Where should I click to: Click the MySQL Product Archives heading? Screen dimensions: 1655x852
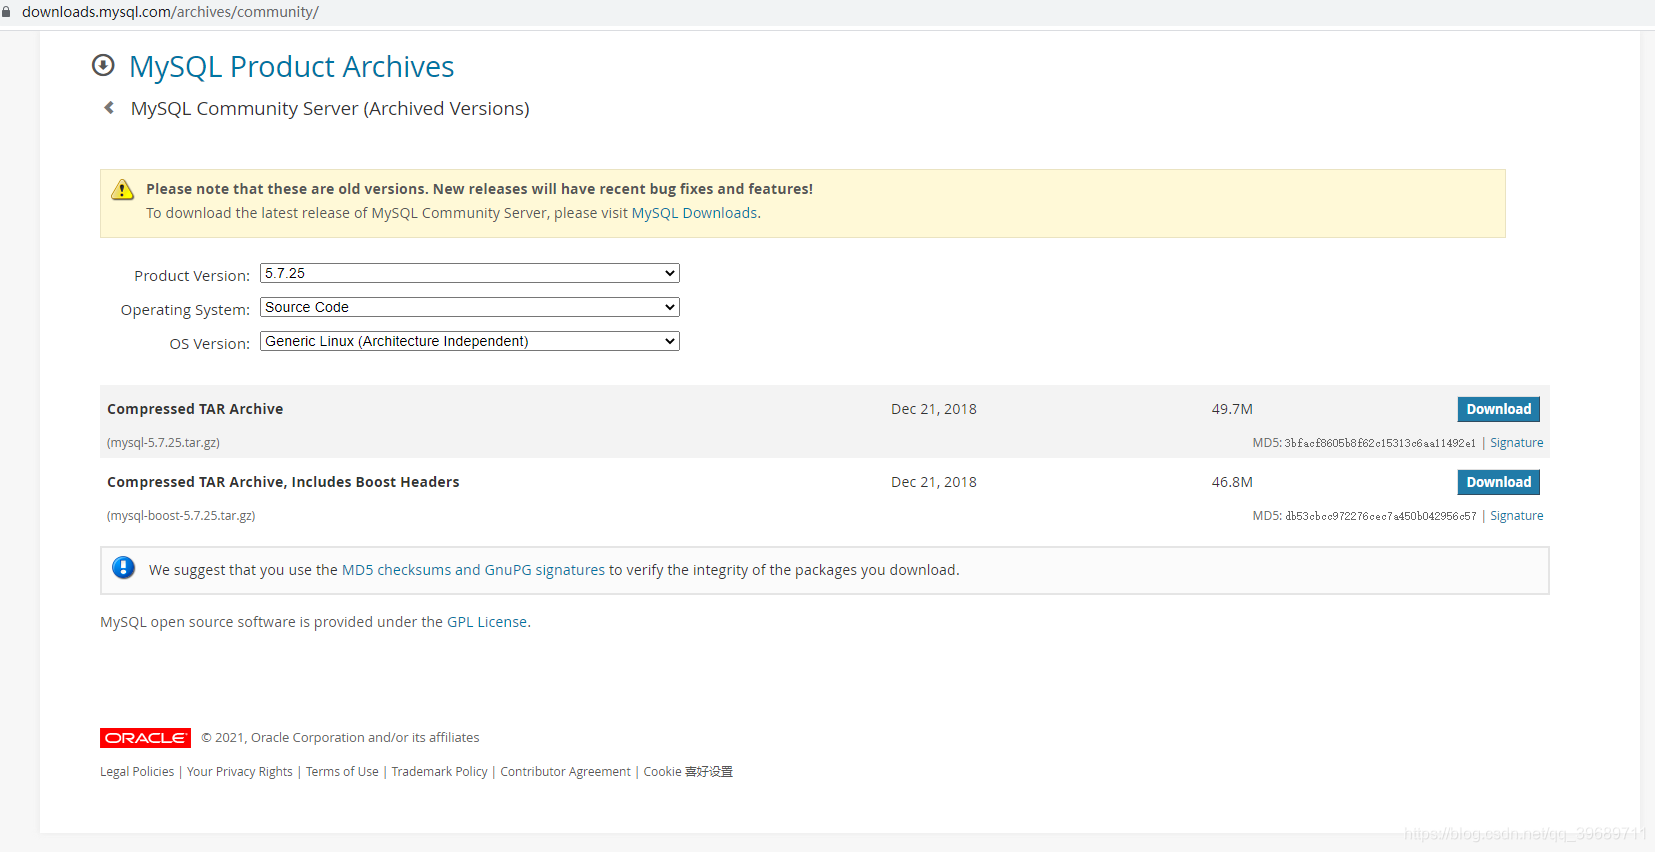(292, 67)
